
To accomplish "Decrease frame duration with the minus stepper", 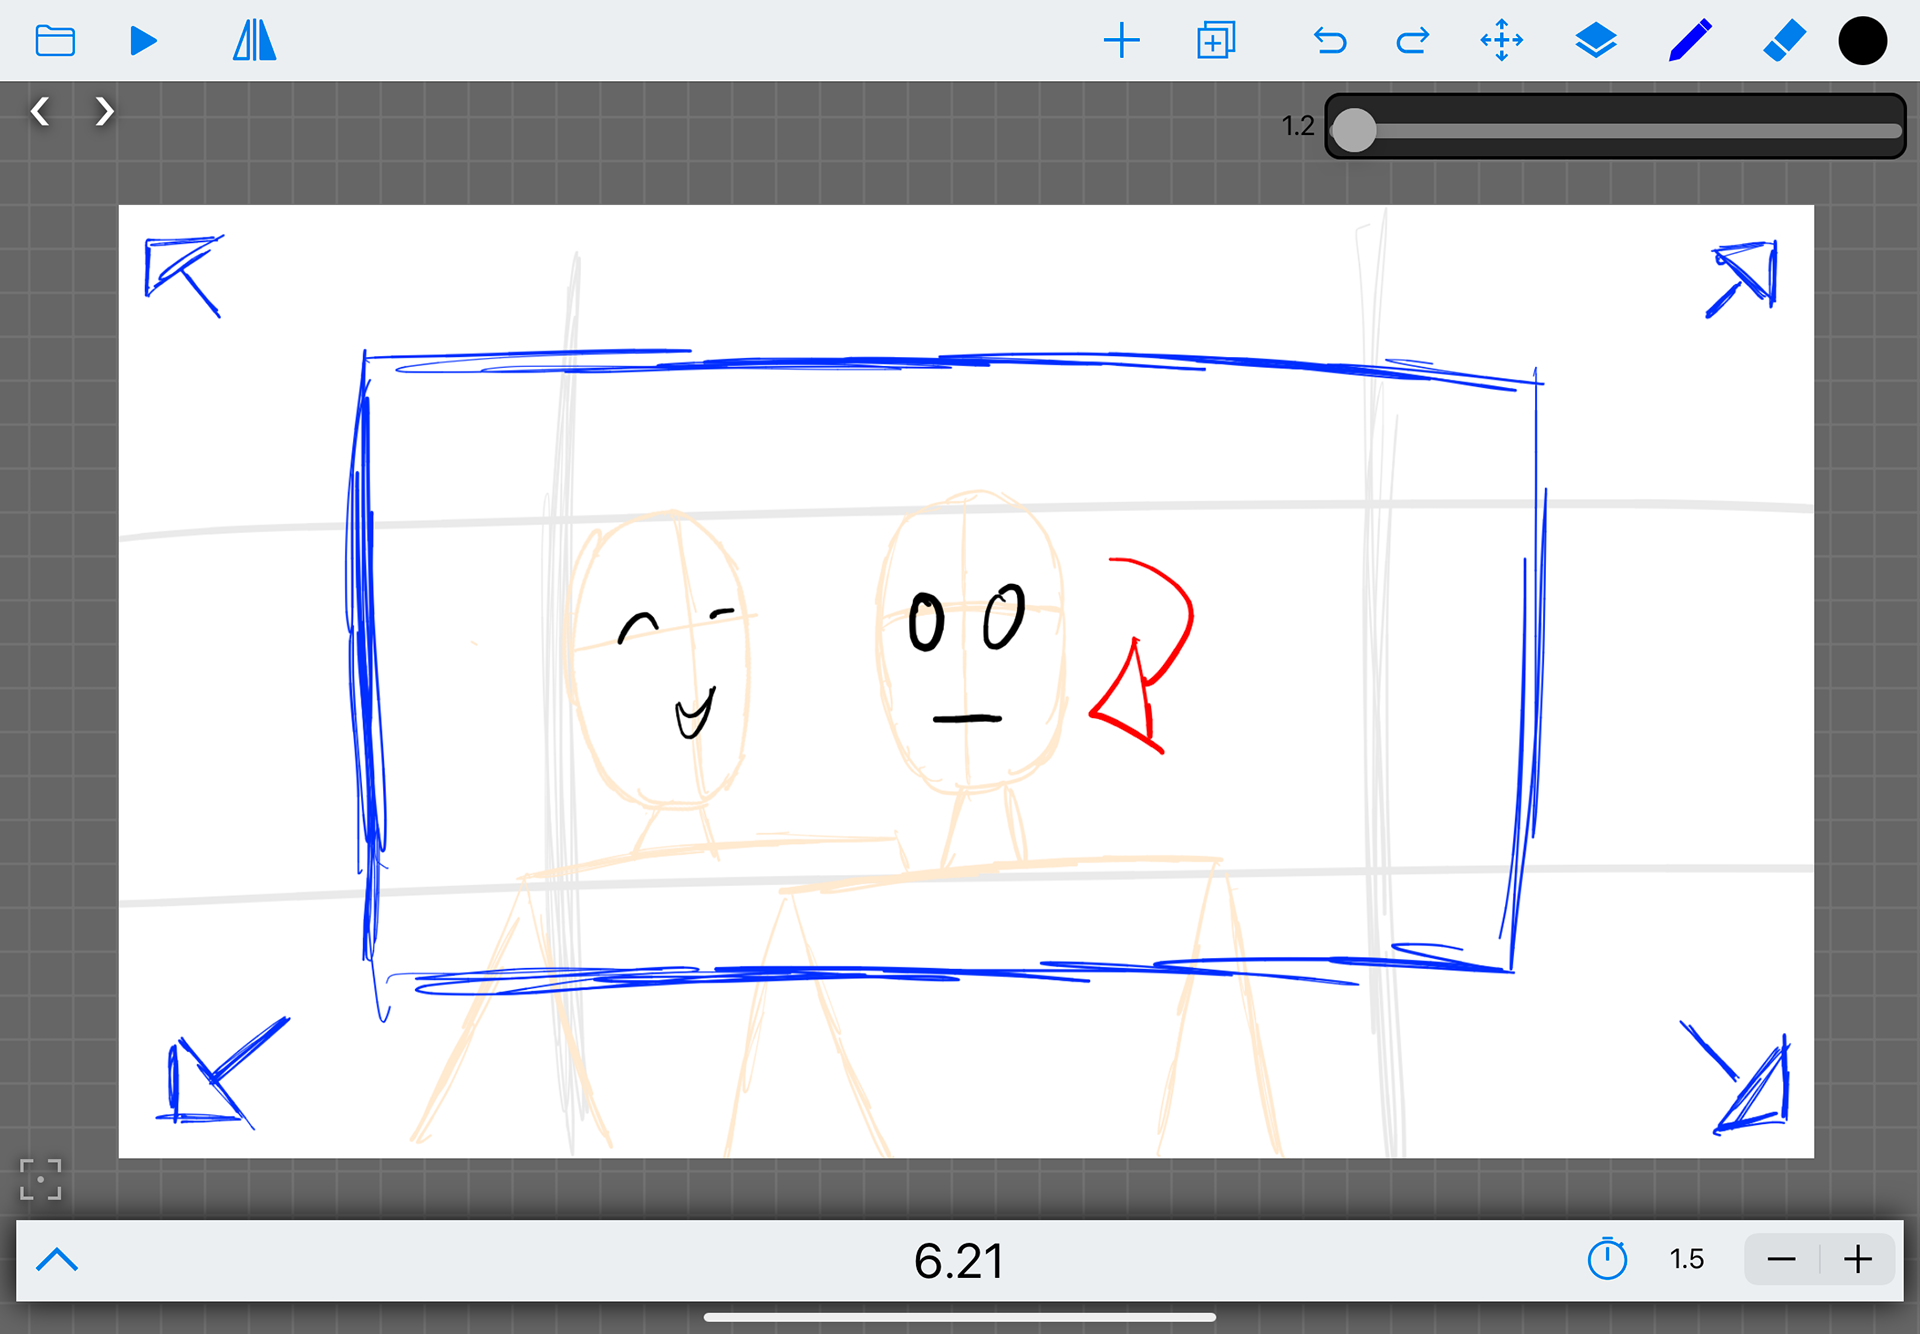I will pyautogui.click(x=1782, y=1260).
